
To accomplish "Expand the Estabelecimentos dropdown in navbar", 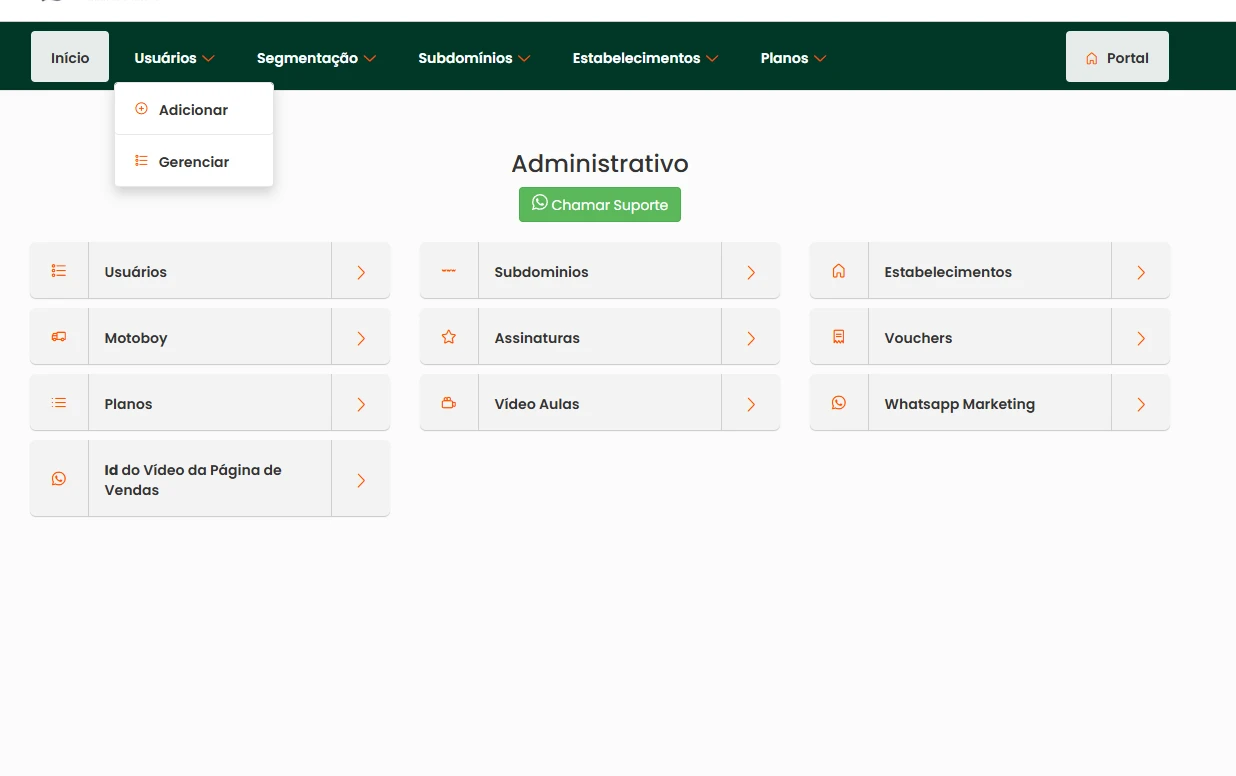I will click(645, 58).
